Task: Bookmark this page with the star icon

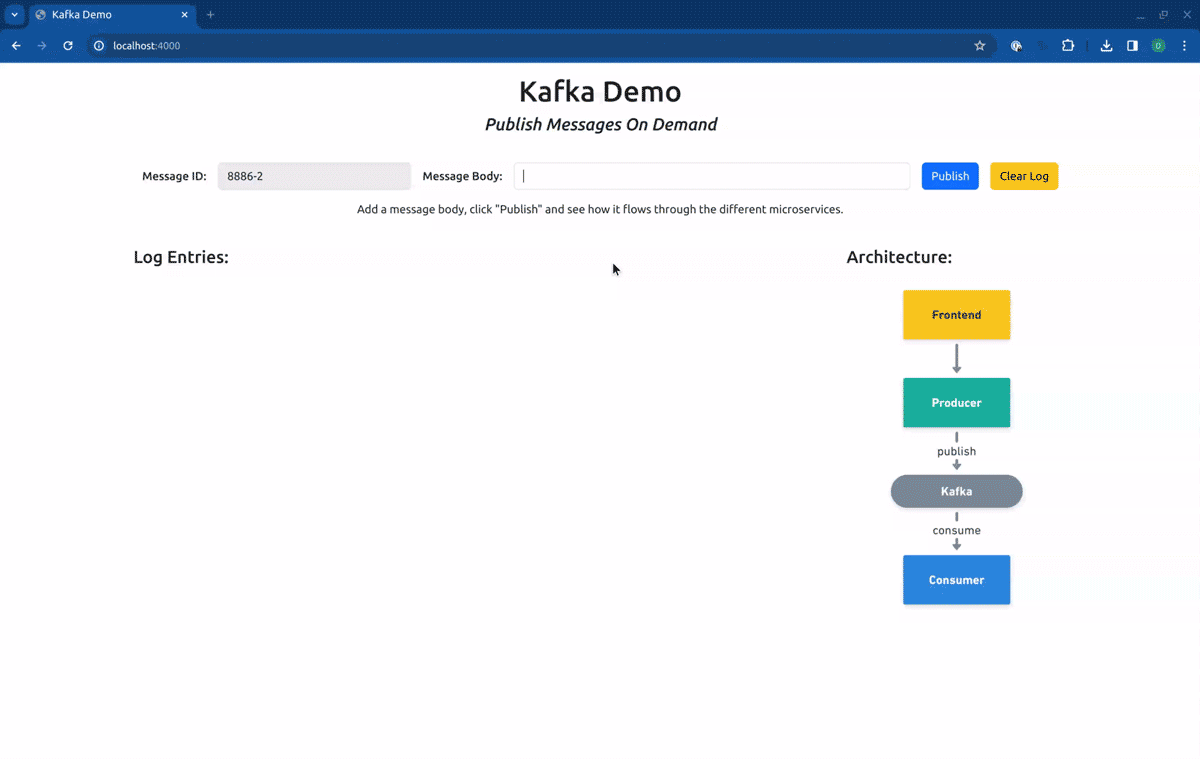Action: pyautogui.click(x=980, y=46)
